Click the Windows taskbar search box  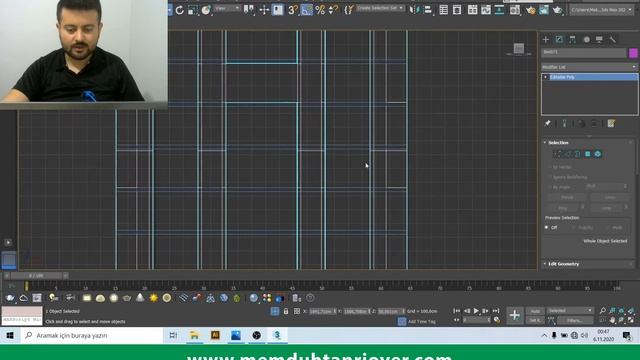click(92, 336)
